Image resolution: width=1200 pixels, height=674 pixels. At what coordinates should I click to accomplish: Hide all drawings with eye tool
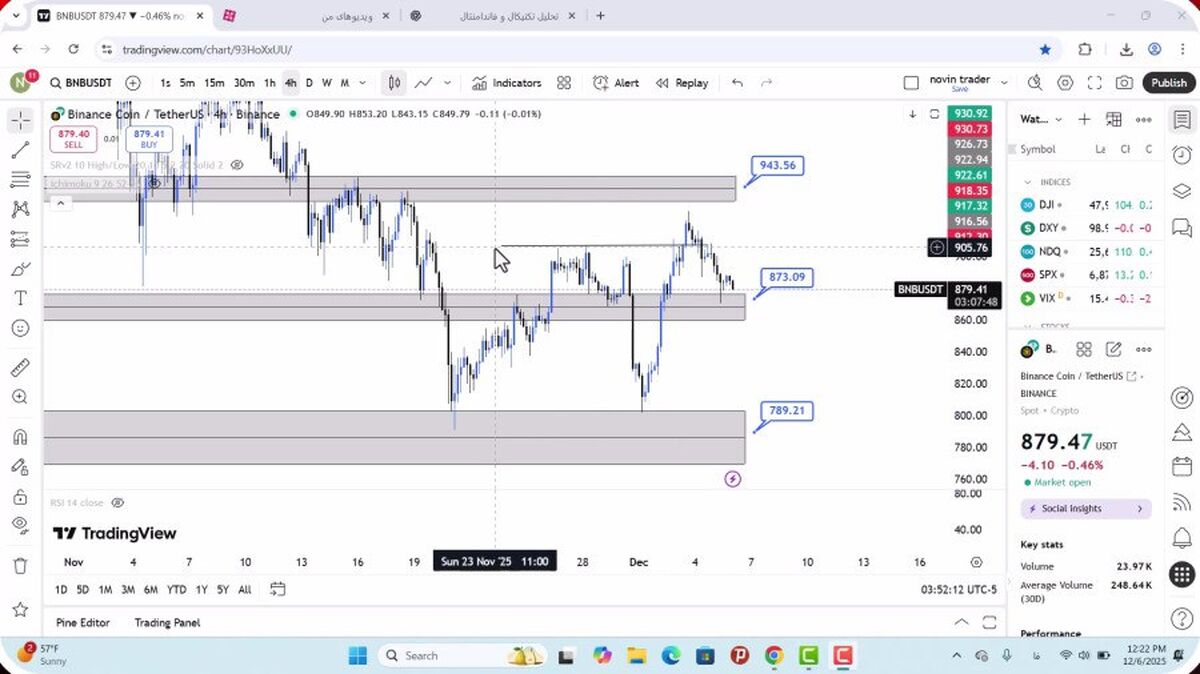pyautogui.click(x=20, y=525)
